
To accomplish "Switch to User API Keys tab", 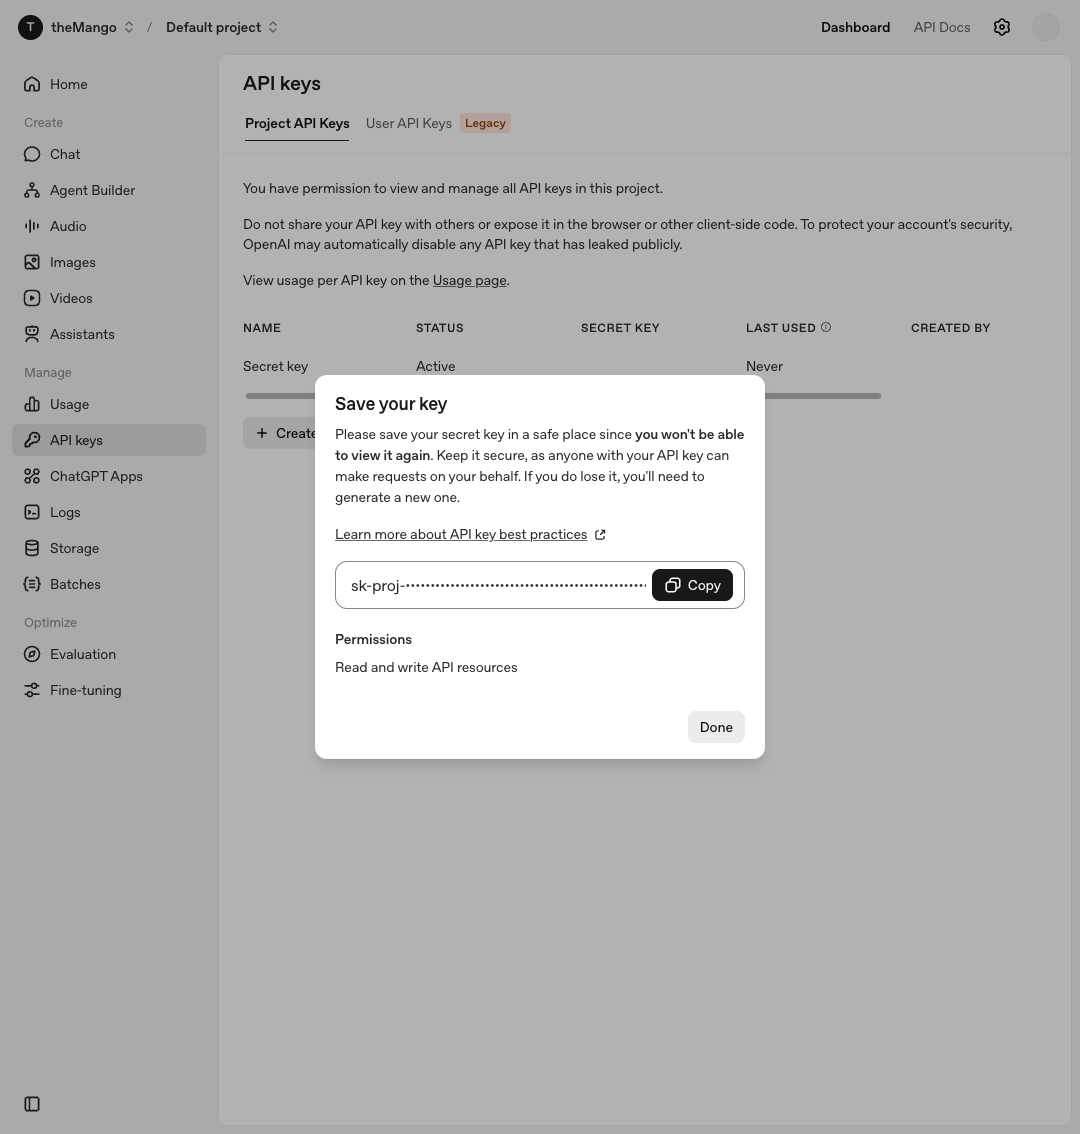I will click(409, 124).
